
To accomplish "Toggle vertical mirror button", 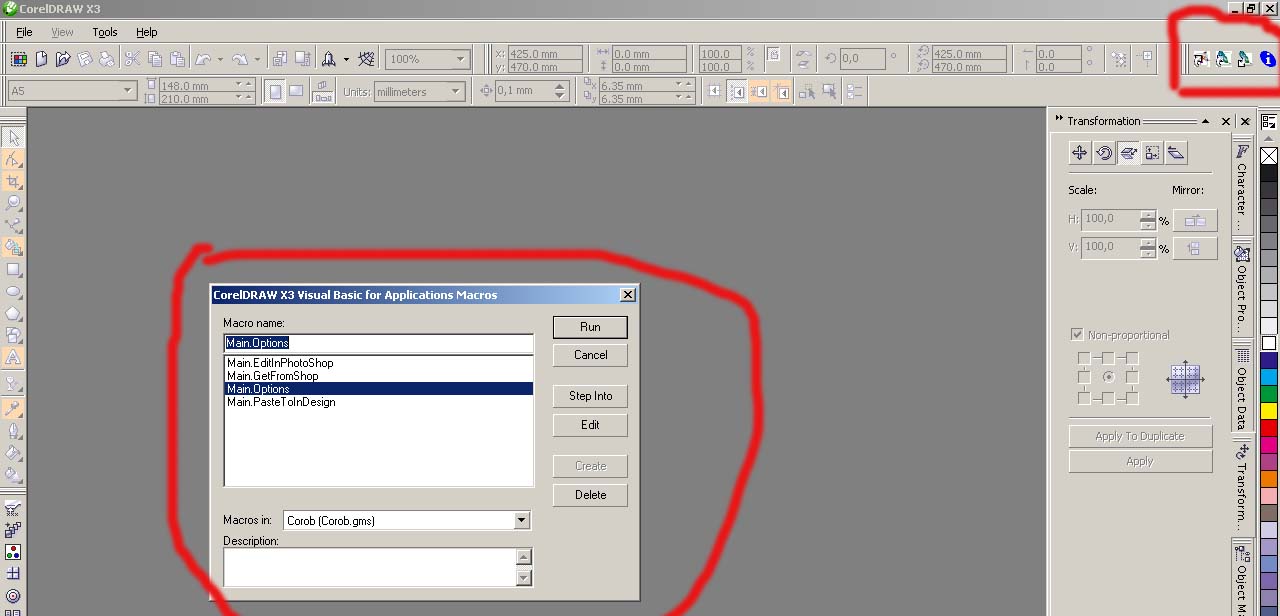I will coord(1195,247).
